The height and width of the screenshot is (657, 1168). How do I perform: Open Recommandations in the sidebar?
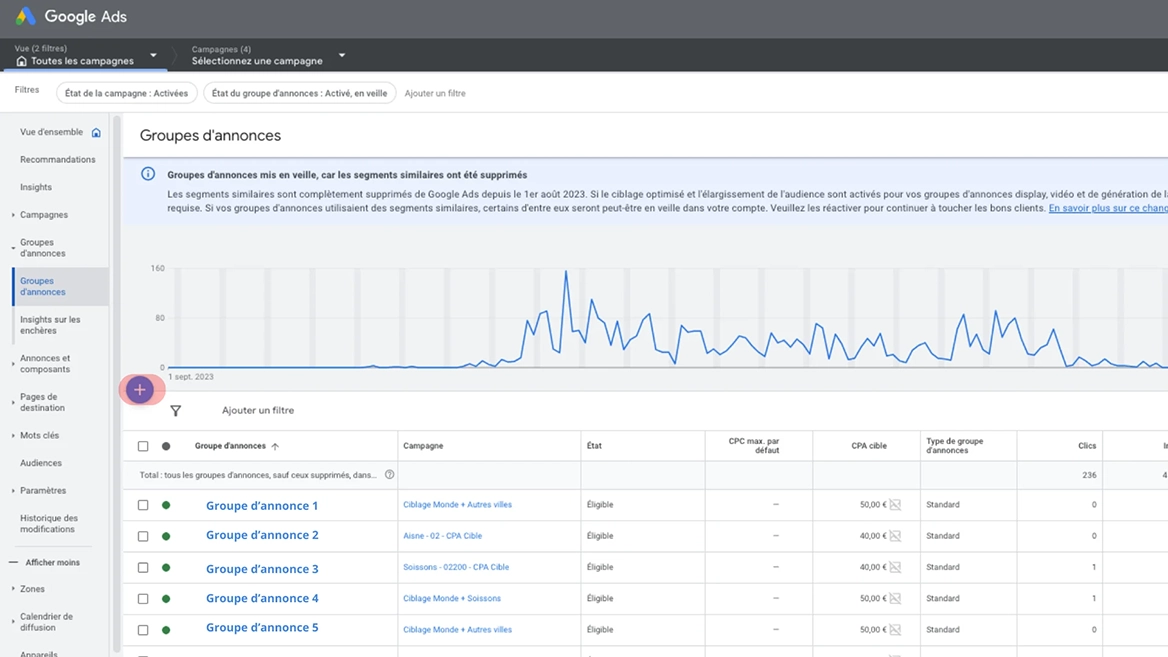click(x=57, y=159)
